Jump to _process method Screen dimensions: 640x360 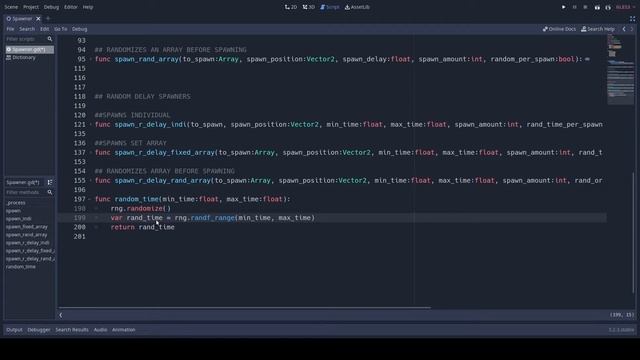[16, 203]
